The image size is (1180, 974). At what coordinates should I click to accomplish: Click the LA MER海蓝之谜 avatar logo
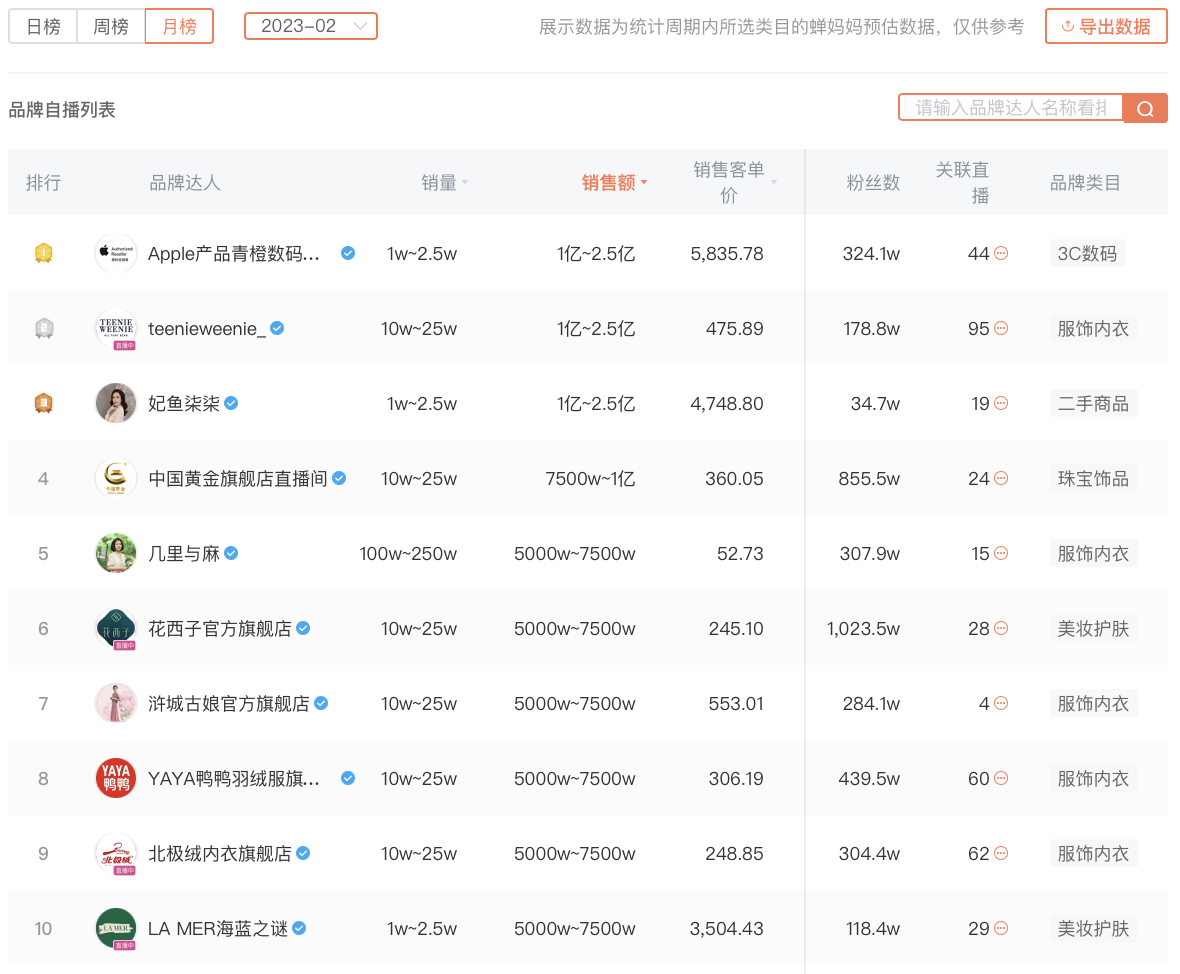click(x=116, y=928)
